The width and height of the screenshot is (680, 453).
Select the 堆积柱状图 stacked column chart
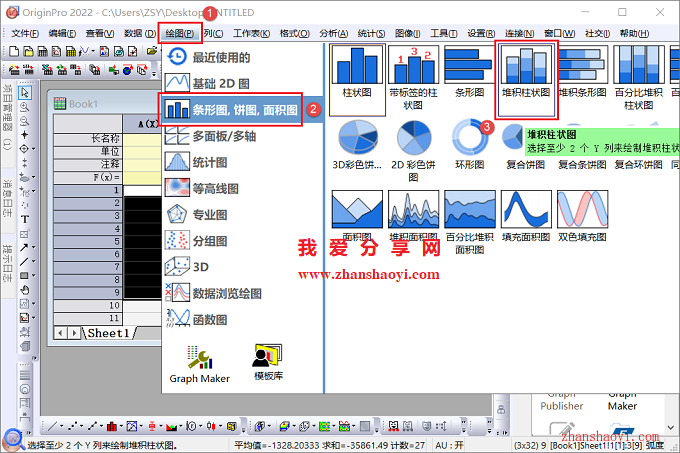[526, 79]
